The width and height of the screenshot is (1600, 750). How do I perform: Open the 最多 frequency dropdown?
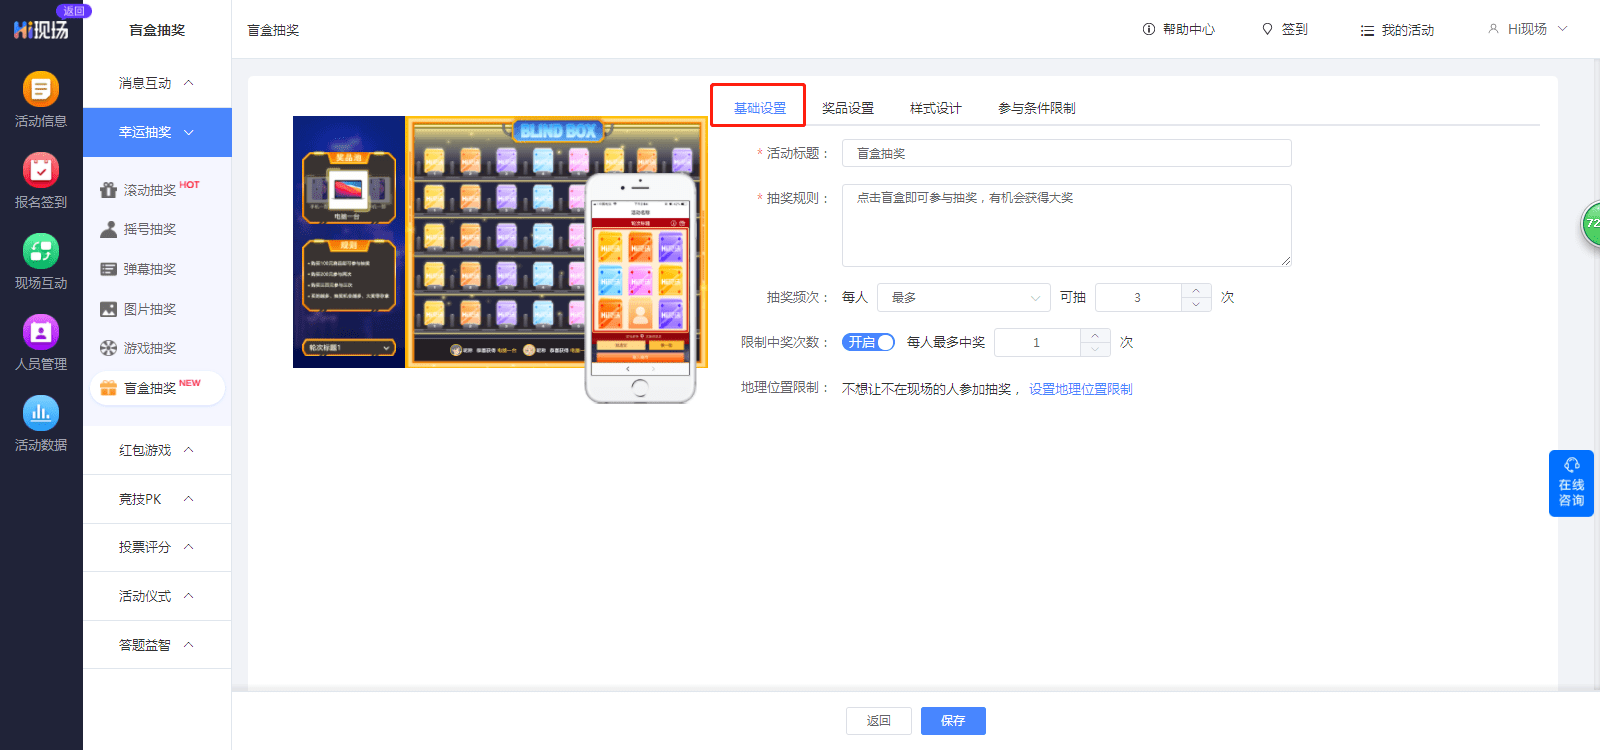pos(964,297)
